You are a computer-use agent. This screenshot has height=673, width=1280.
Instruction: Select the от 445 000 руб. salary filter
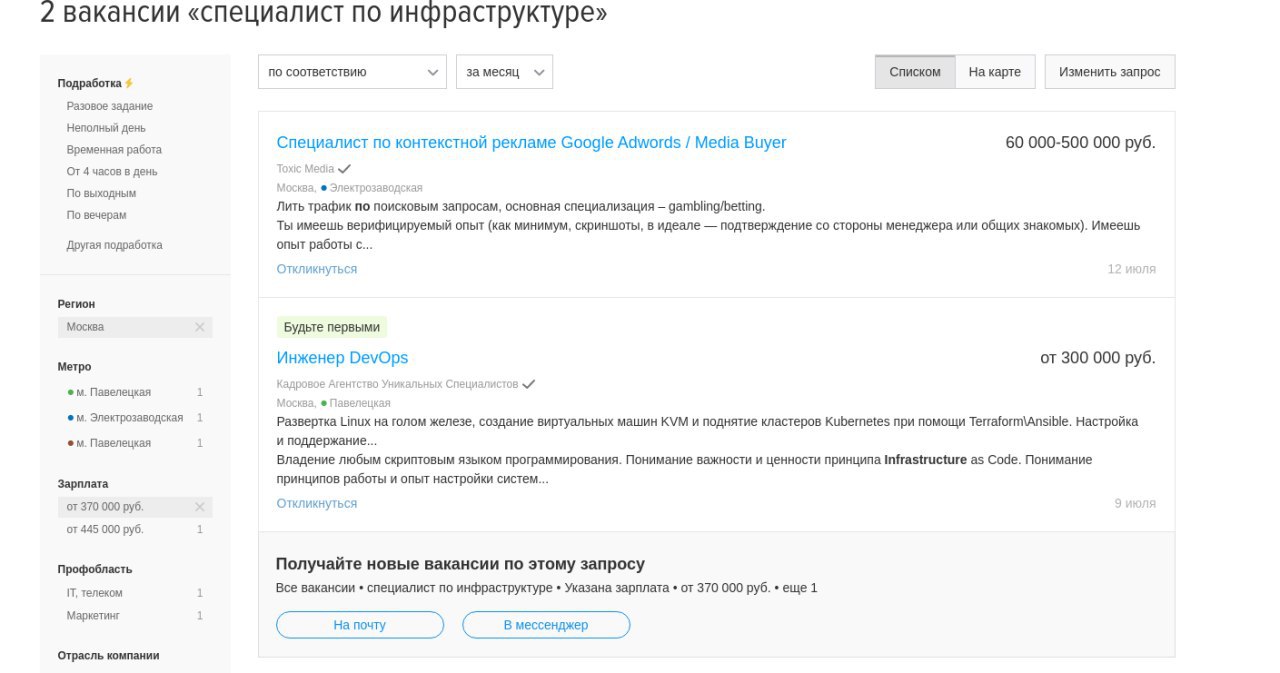[105, 529]
